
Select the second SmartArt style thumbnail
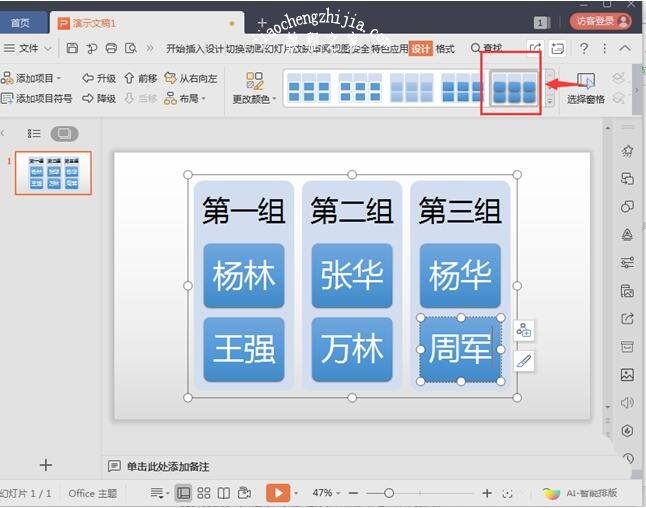360,87
